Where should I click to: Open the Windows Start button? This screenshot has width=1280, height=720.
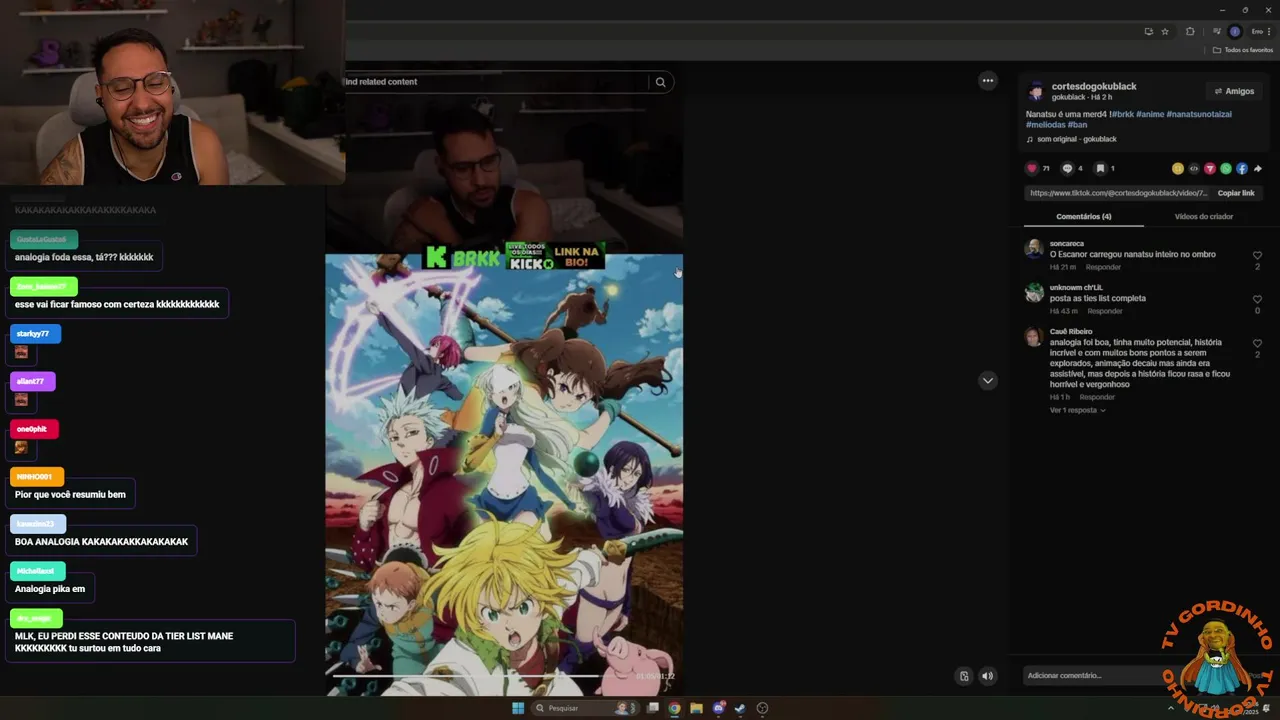coord(518,708)
